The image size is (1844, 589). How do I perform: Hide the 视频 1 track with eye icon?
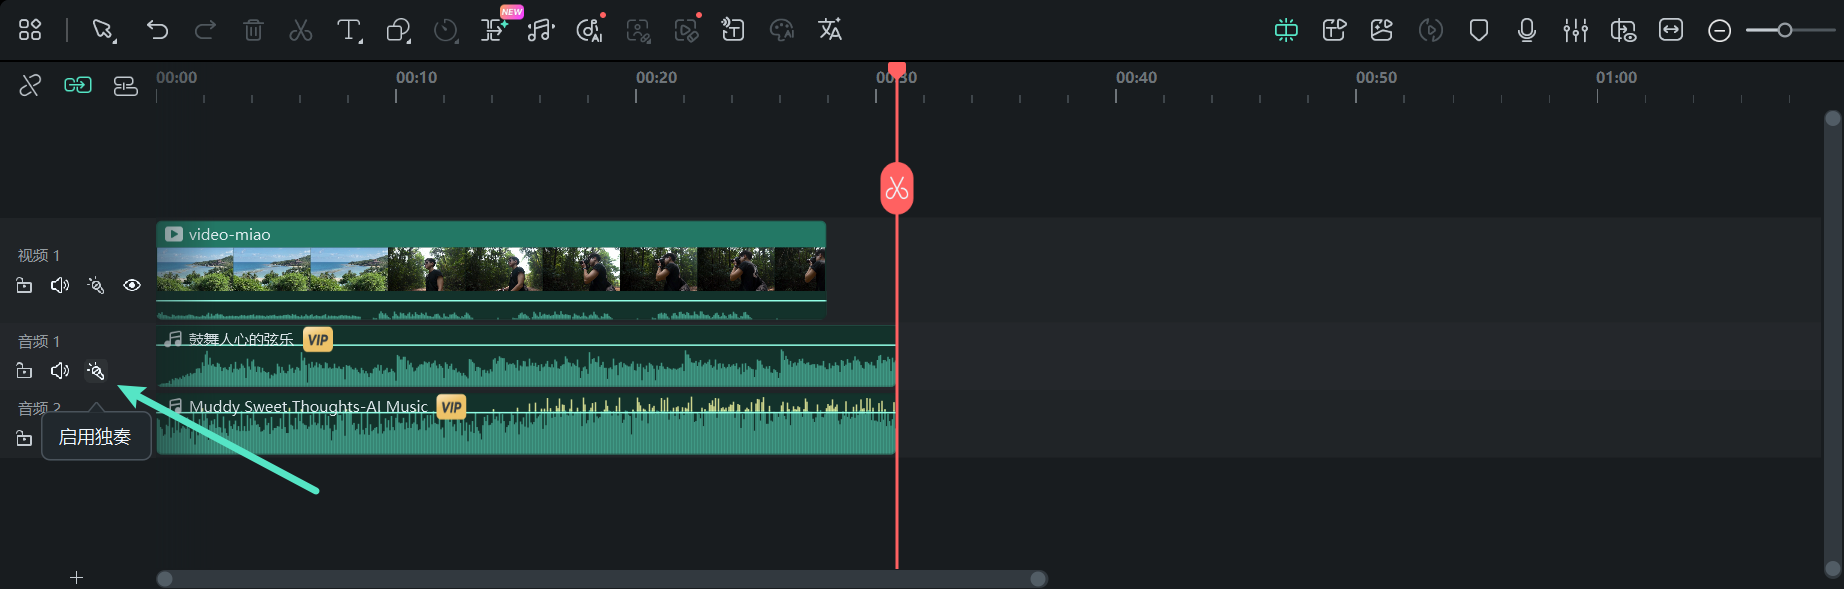[x=132, y=286]
